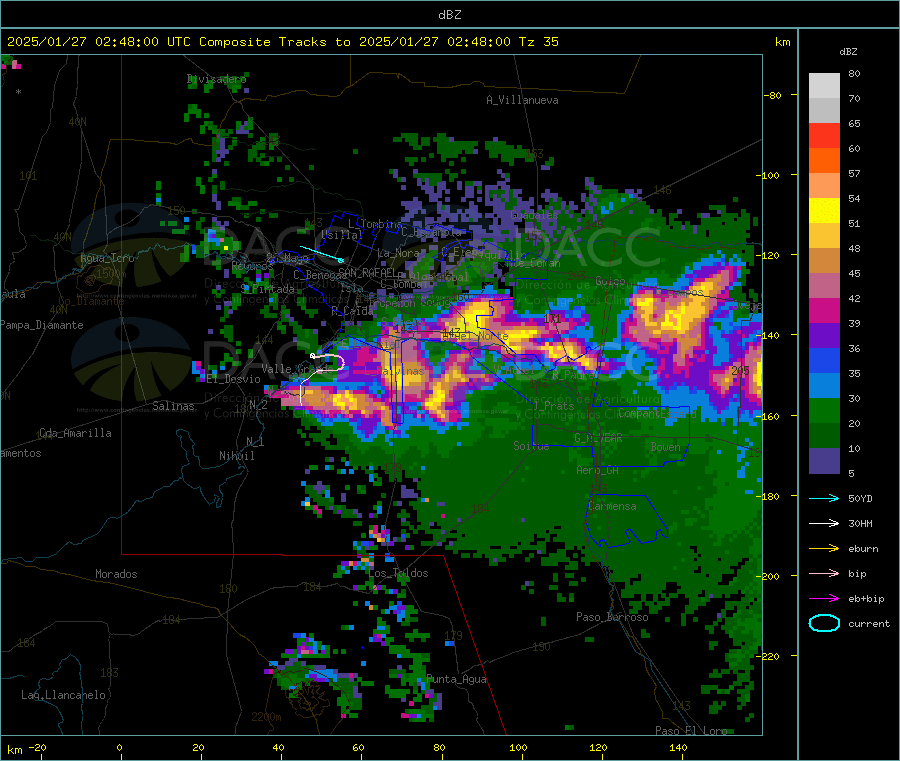This screenshot has width=900, height=761.
Task: Click the 'Cda_Amarilla' map label
Action: [x=75, y=433]
